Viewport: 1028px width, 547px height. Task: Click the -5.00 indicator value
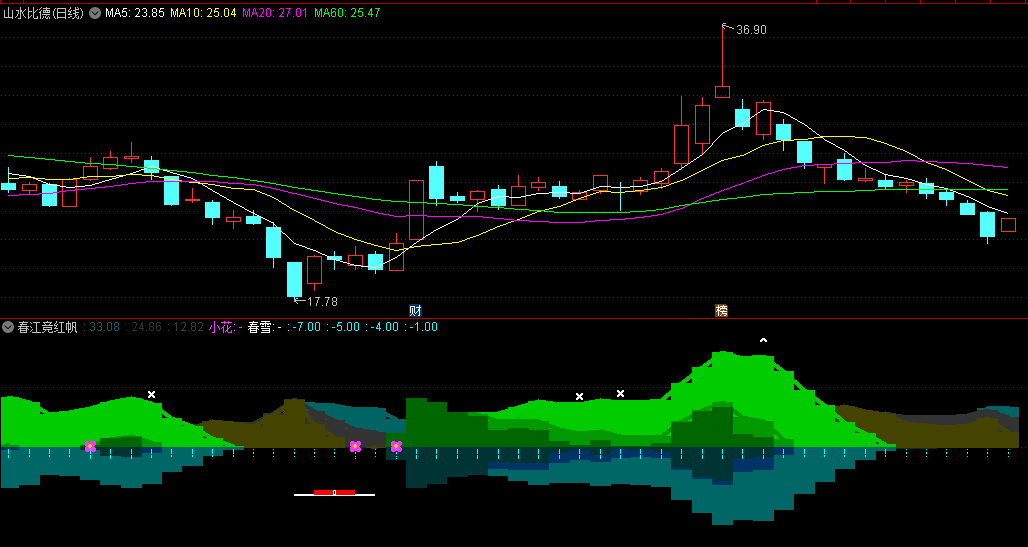[346, 327]
